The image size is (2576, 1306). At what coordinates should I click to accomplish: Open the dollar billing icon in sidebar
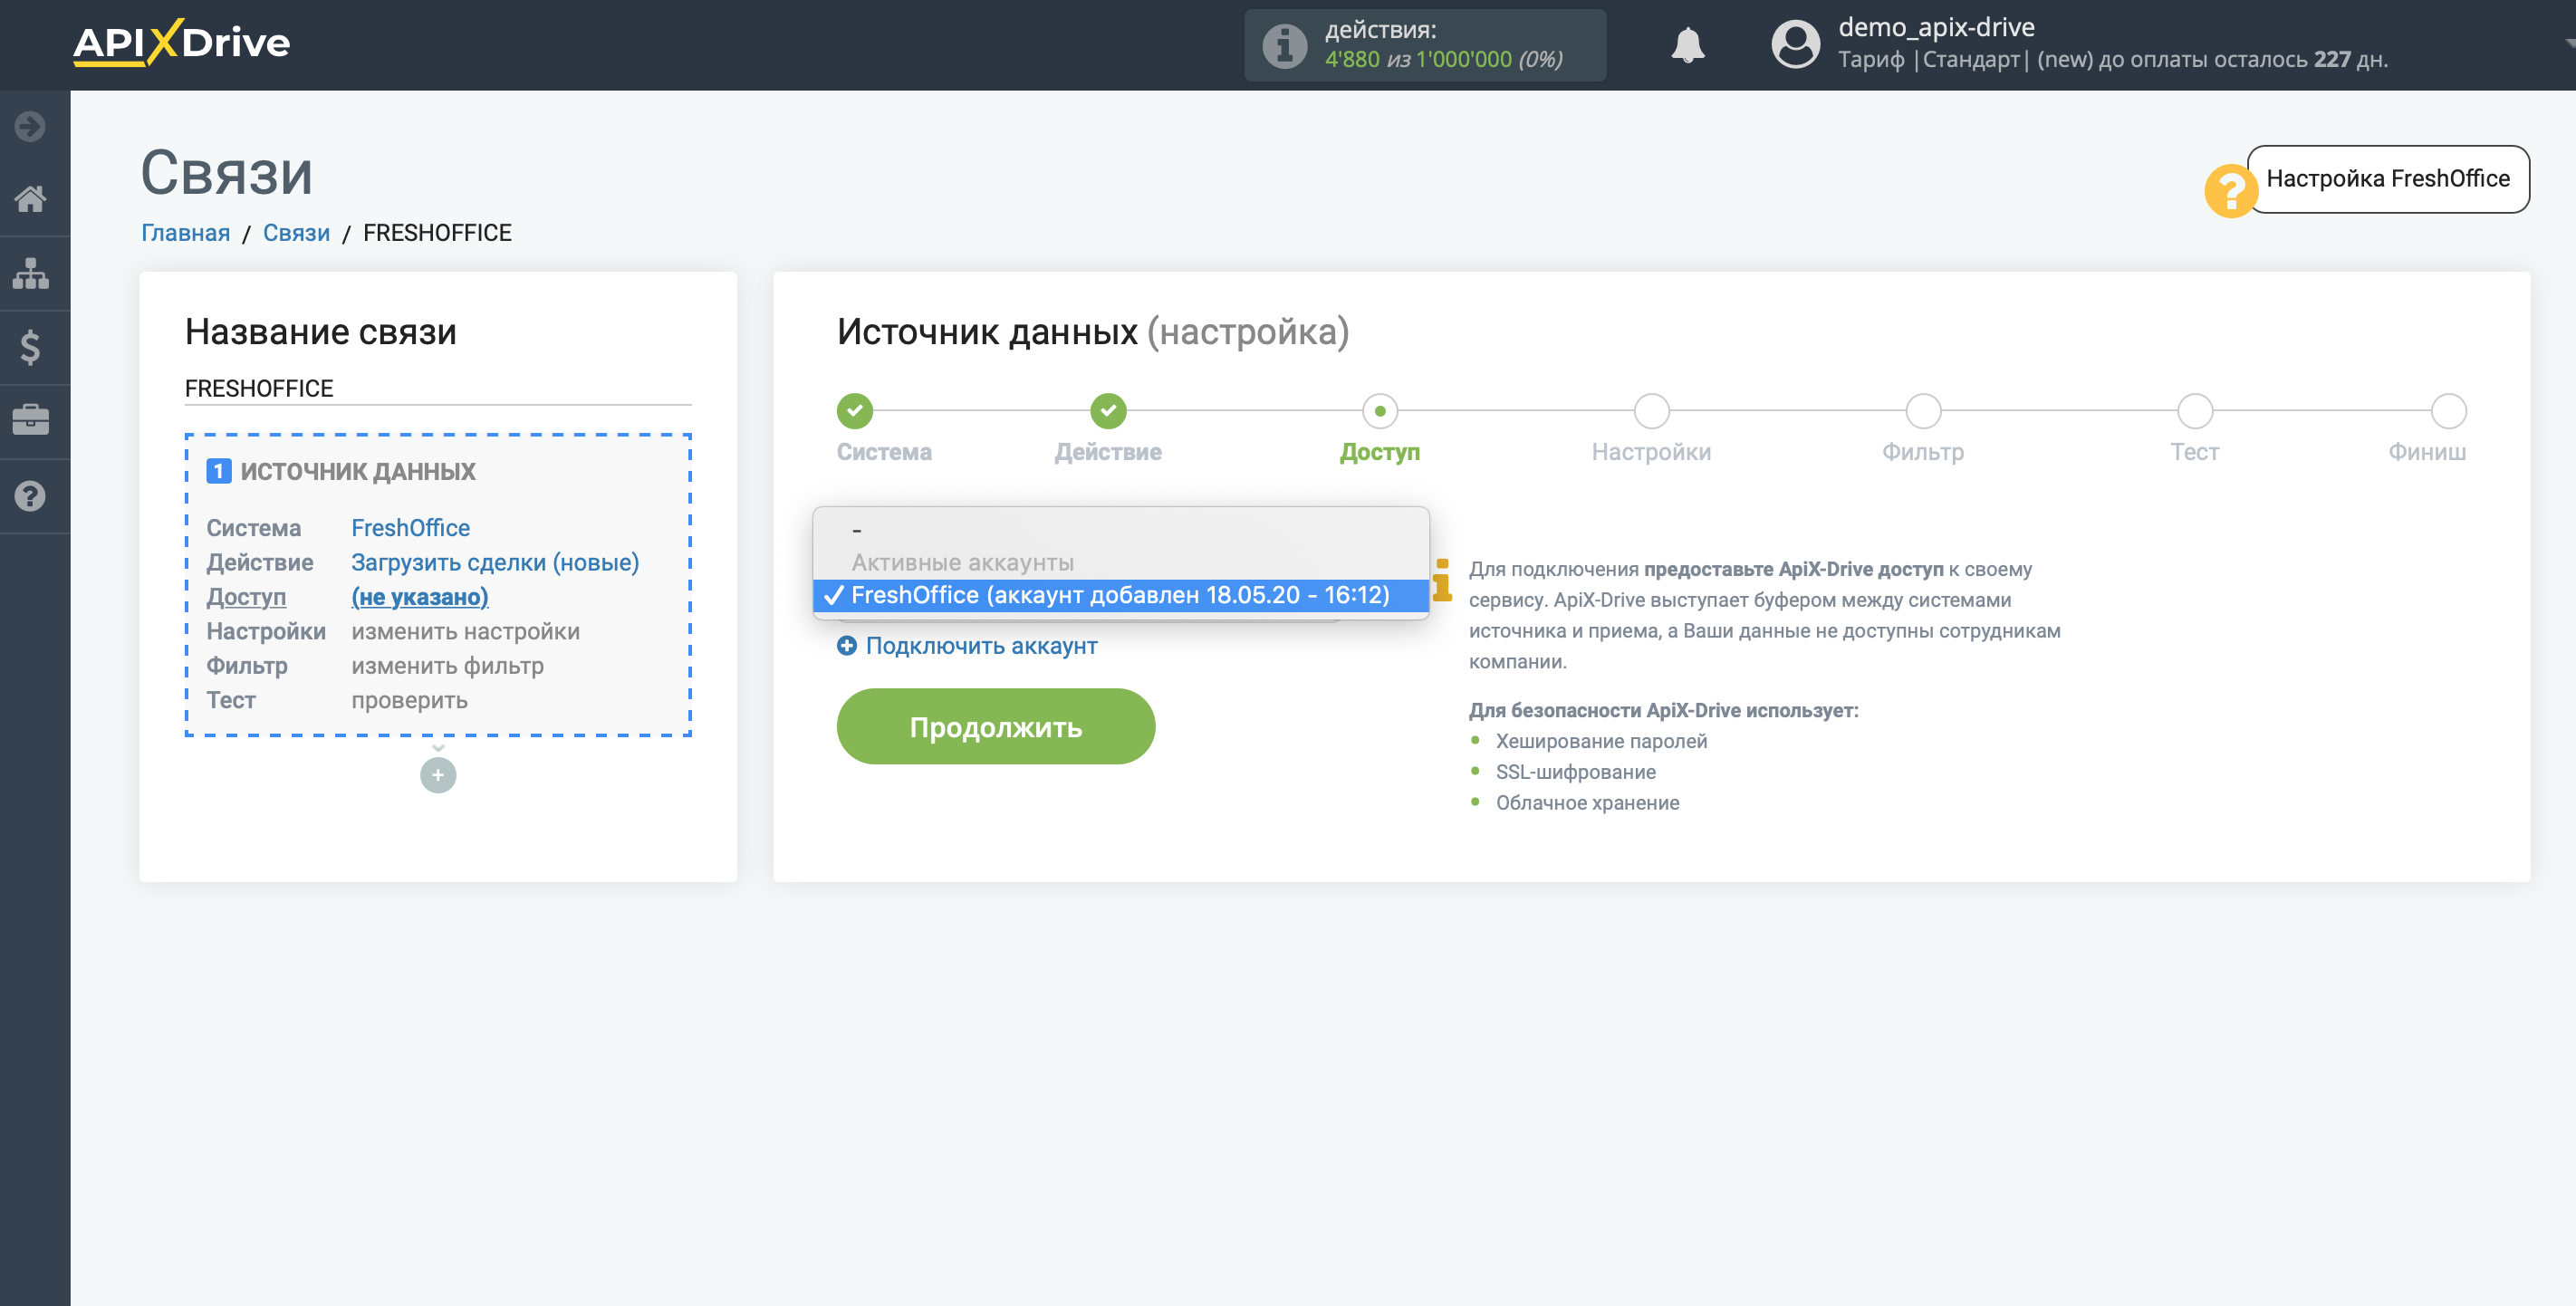click(30, 347)
